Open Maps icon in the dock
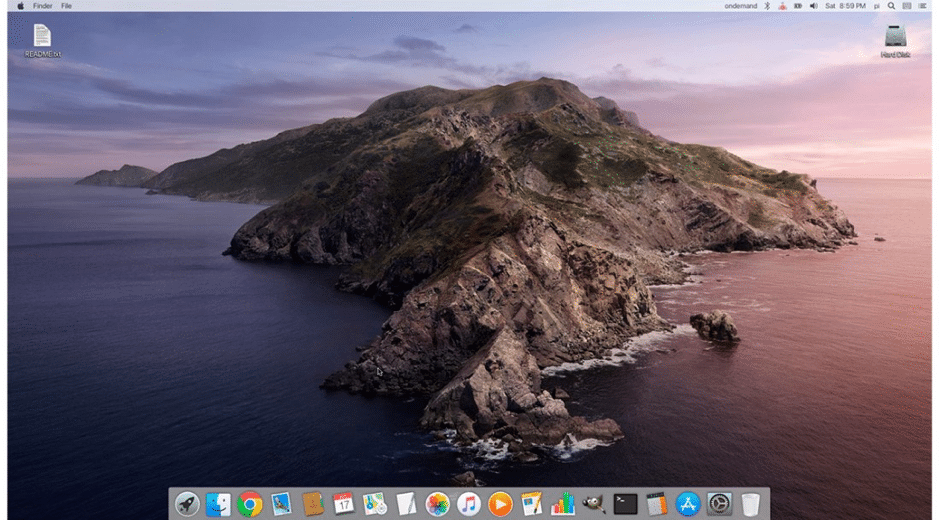The image size is (939, 520). point(375,504)
